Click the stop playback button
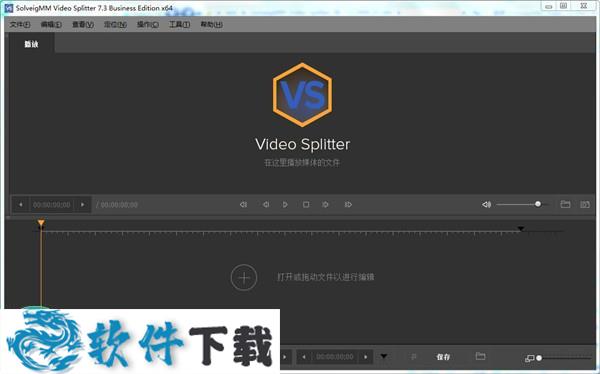 point(306,205)
